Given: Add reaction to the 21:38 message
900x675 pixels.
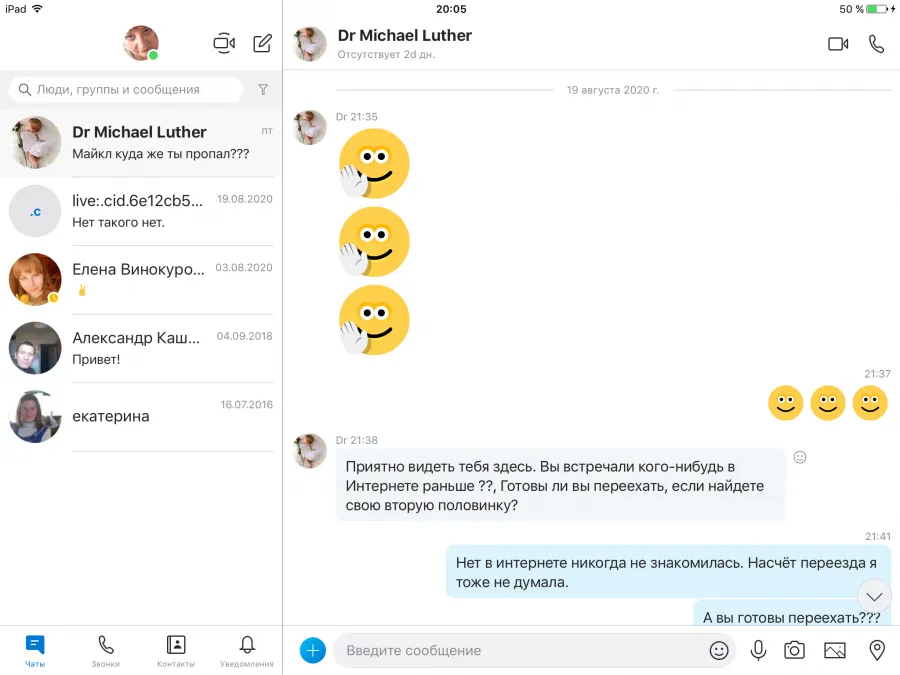Looking at the screenshot, I should tap(800, 457).
